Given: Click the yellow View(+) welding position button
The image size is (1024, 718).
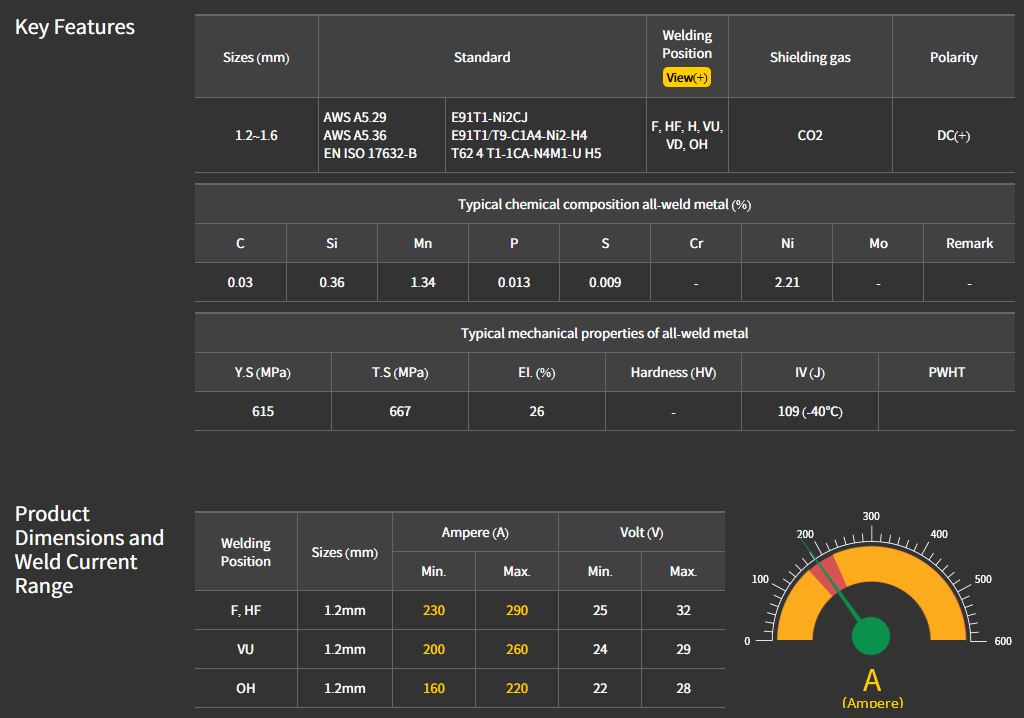Looking at the screenshot, I should coord(686,78).
